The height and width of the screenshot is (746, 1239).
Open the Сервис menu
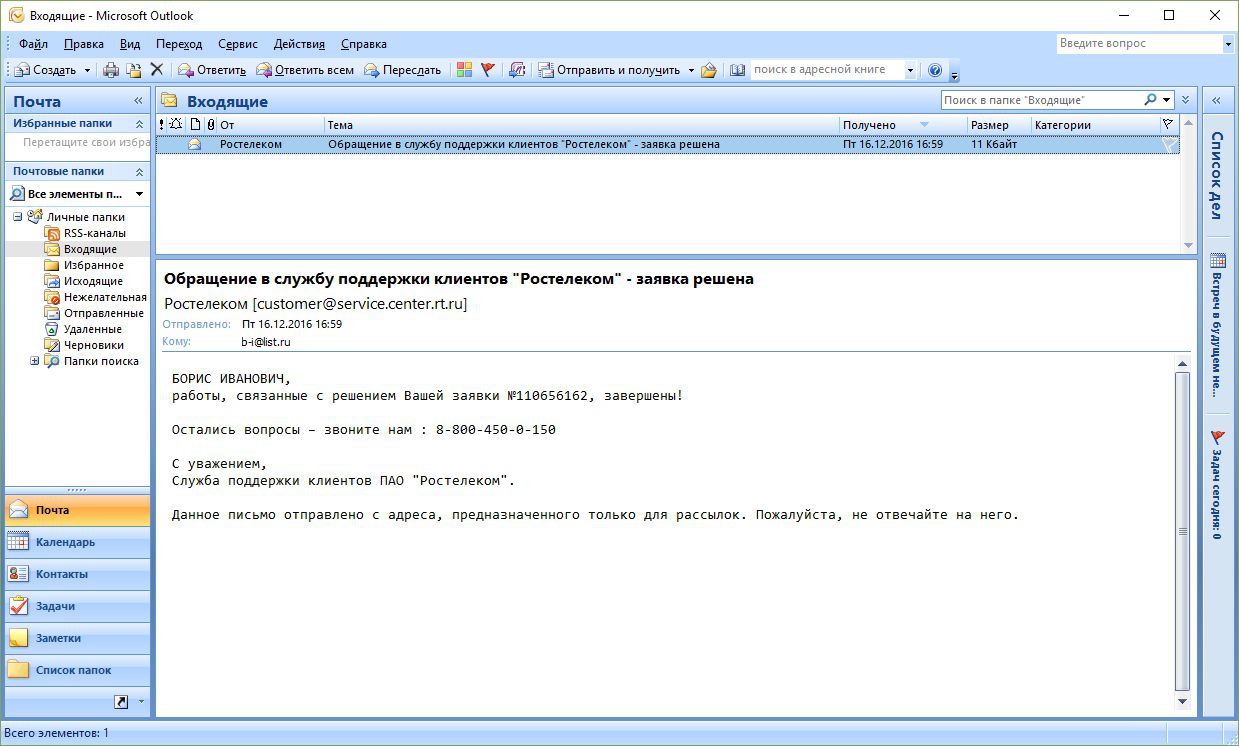(237, 44)
